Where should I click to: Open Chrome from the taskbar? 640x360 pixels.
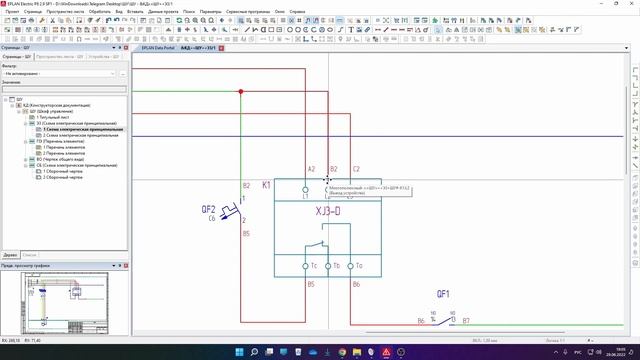click(x=342, y=352)
